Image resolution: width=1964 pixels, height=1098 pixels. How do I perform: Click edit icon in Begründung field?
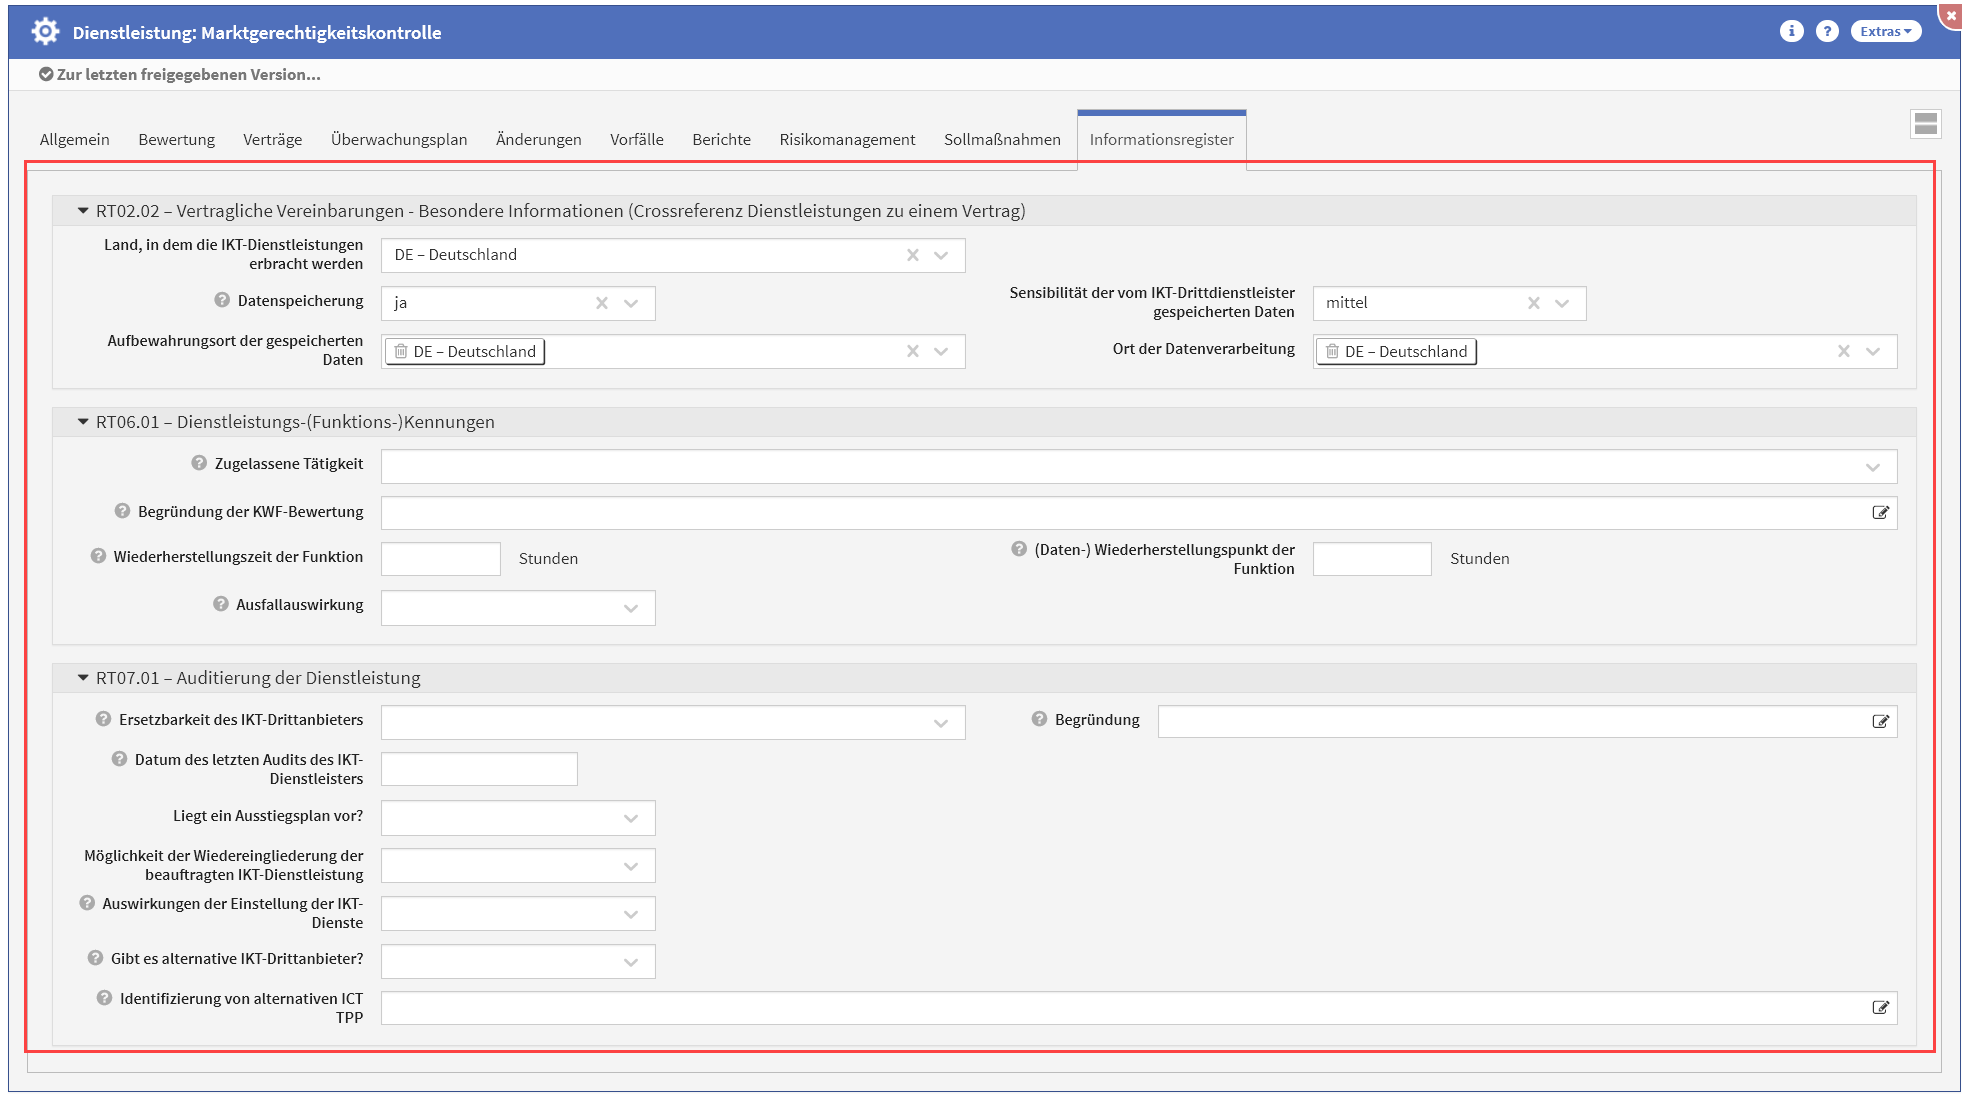tap(1880, 721)
